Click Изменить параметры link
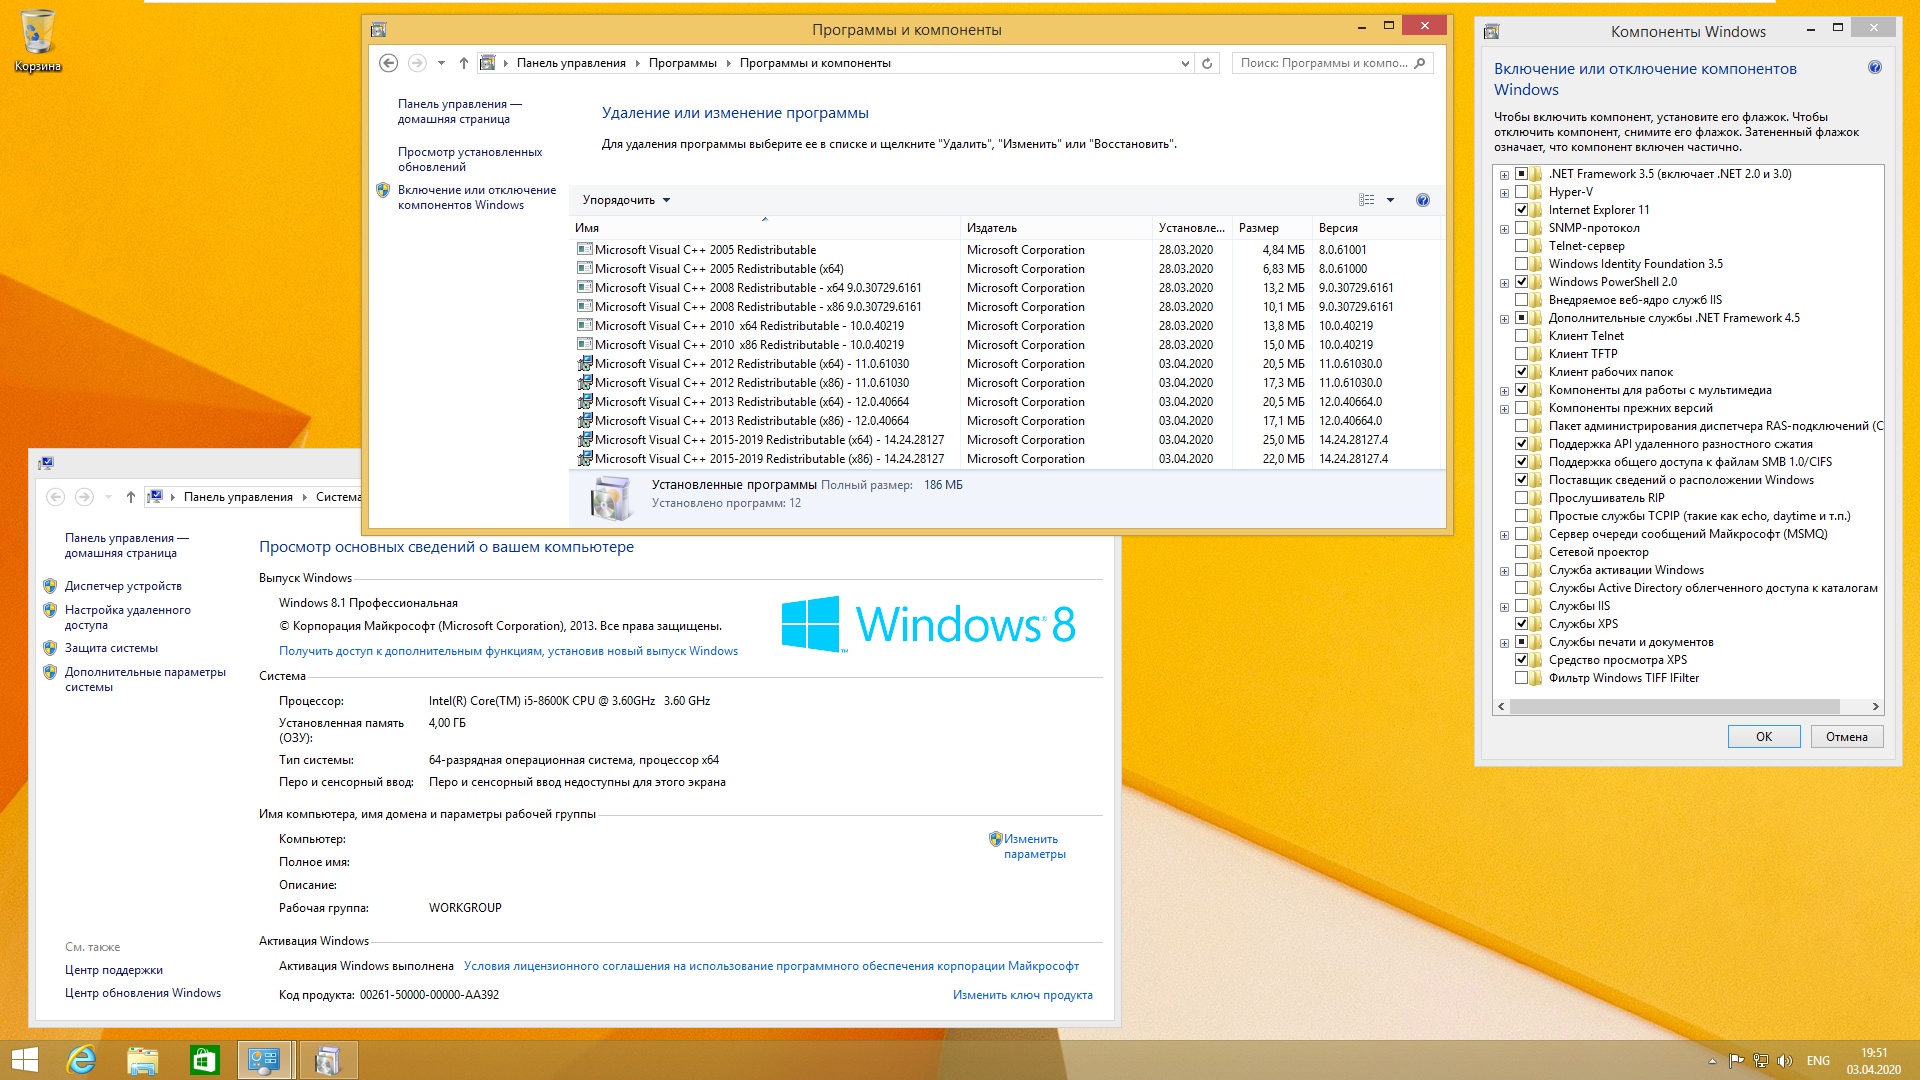This screenshot has height=1080, width=1920. pyautogui.click(x=1034, y=846)
